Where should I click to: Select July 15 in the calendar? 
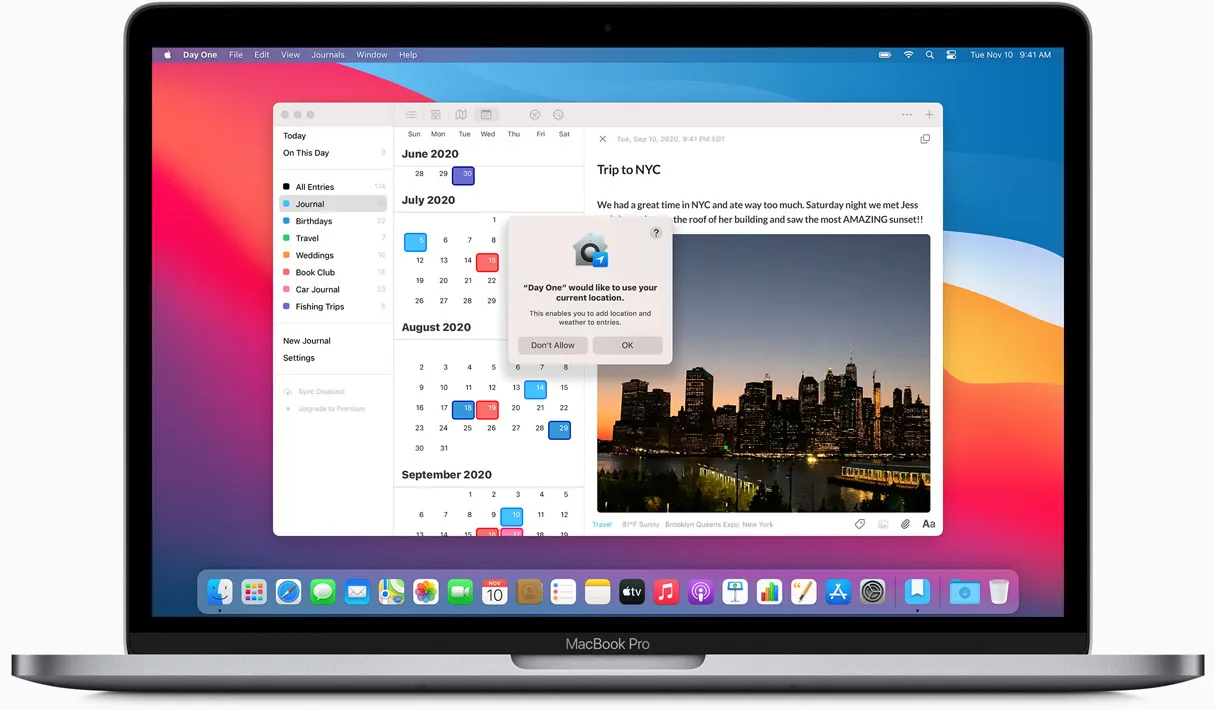pos(487,261)
